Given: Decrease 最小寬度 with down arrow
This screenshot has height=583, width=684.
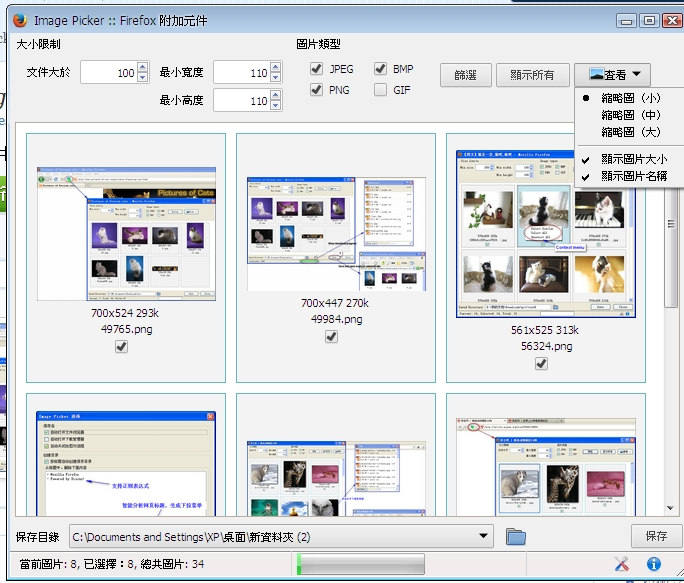Looking at the screenshot, I should [275, 78].
